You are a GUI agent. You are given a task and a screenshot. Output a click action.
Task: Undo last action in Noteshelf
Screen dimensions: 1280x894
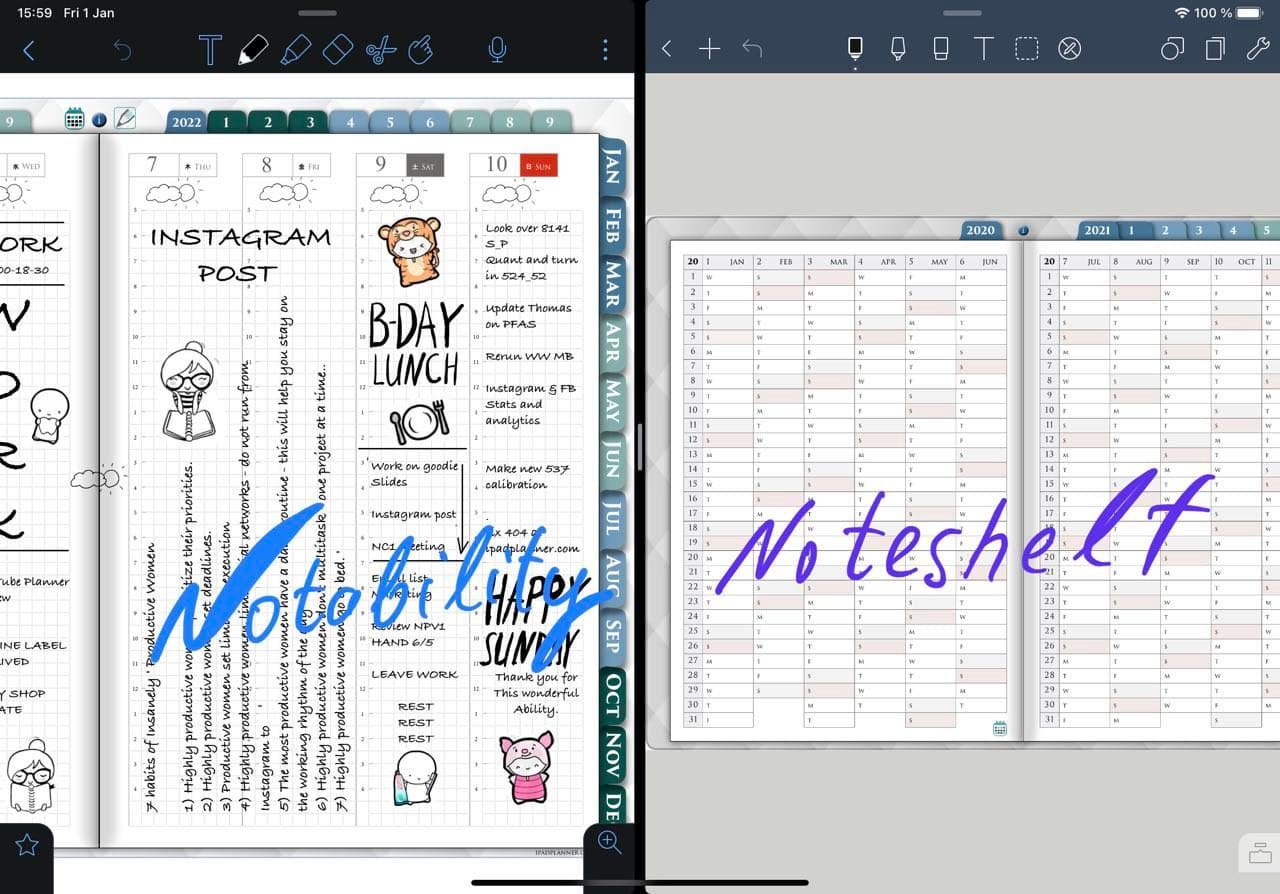coord(752,49)
